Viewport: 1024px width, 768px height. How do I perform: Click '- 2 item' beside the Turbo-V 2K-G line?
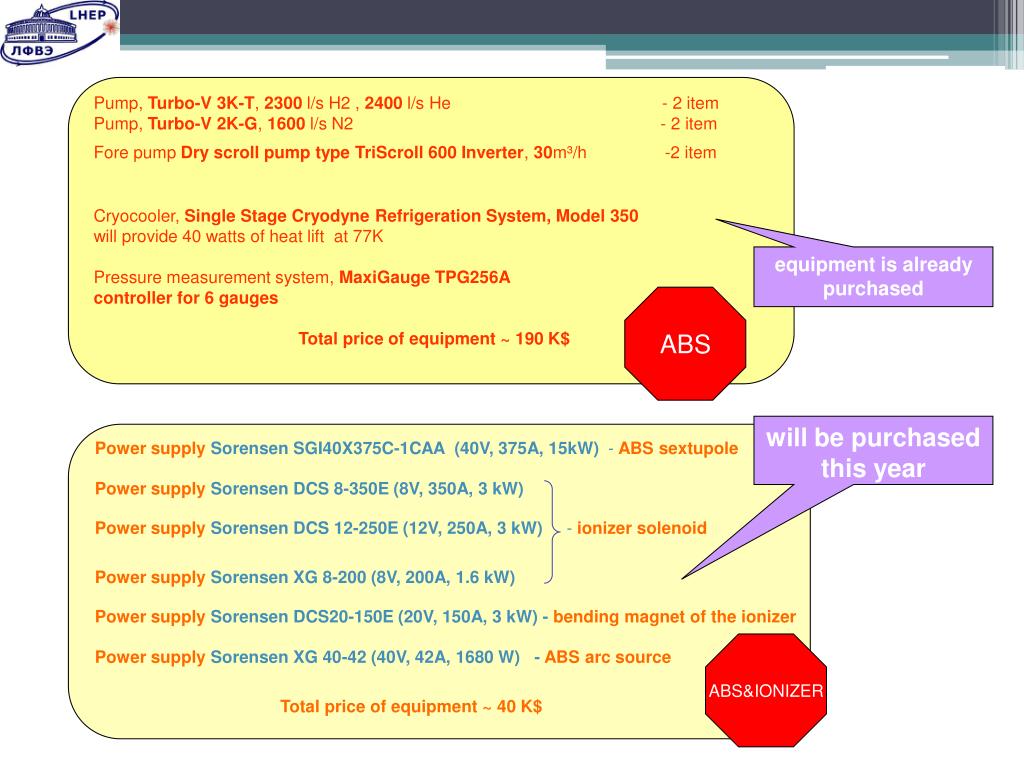688,124
